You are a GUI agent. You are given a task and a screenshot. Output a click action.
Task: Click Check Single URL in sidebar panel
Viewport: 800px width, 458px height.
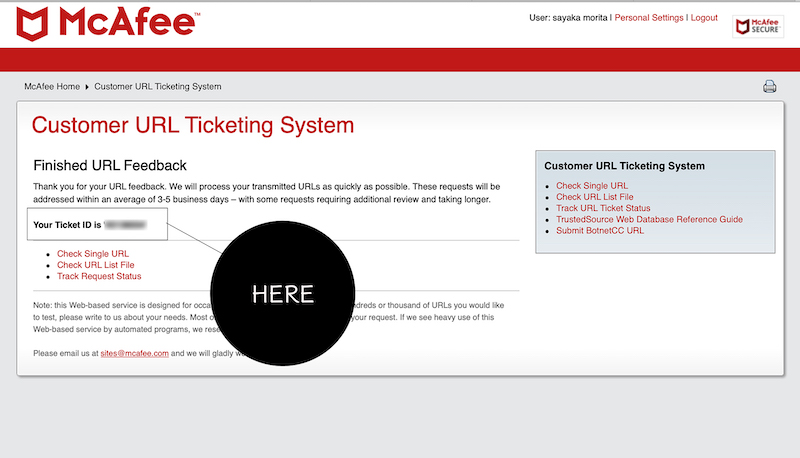592,186
